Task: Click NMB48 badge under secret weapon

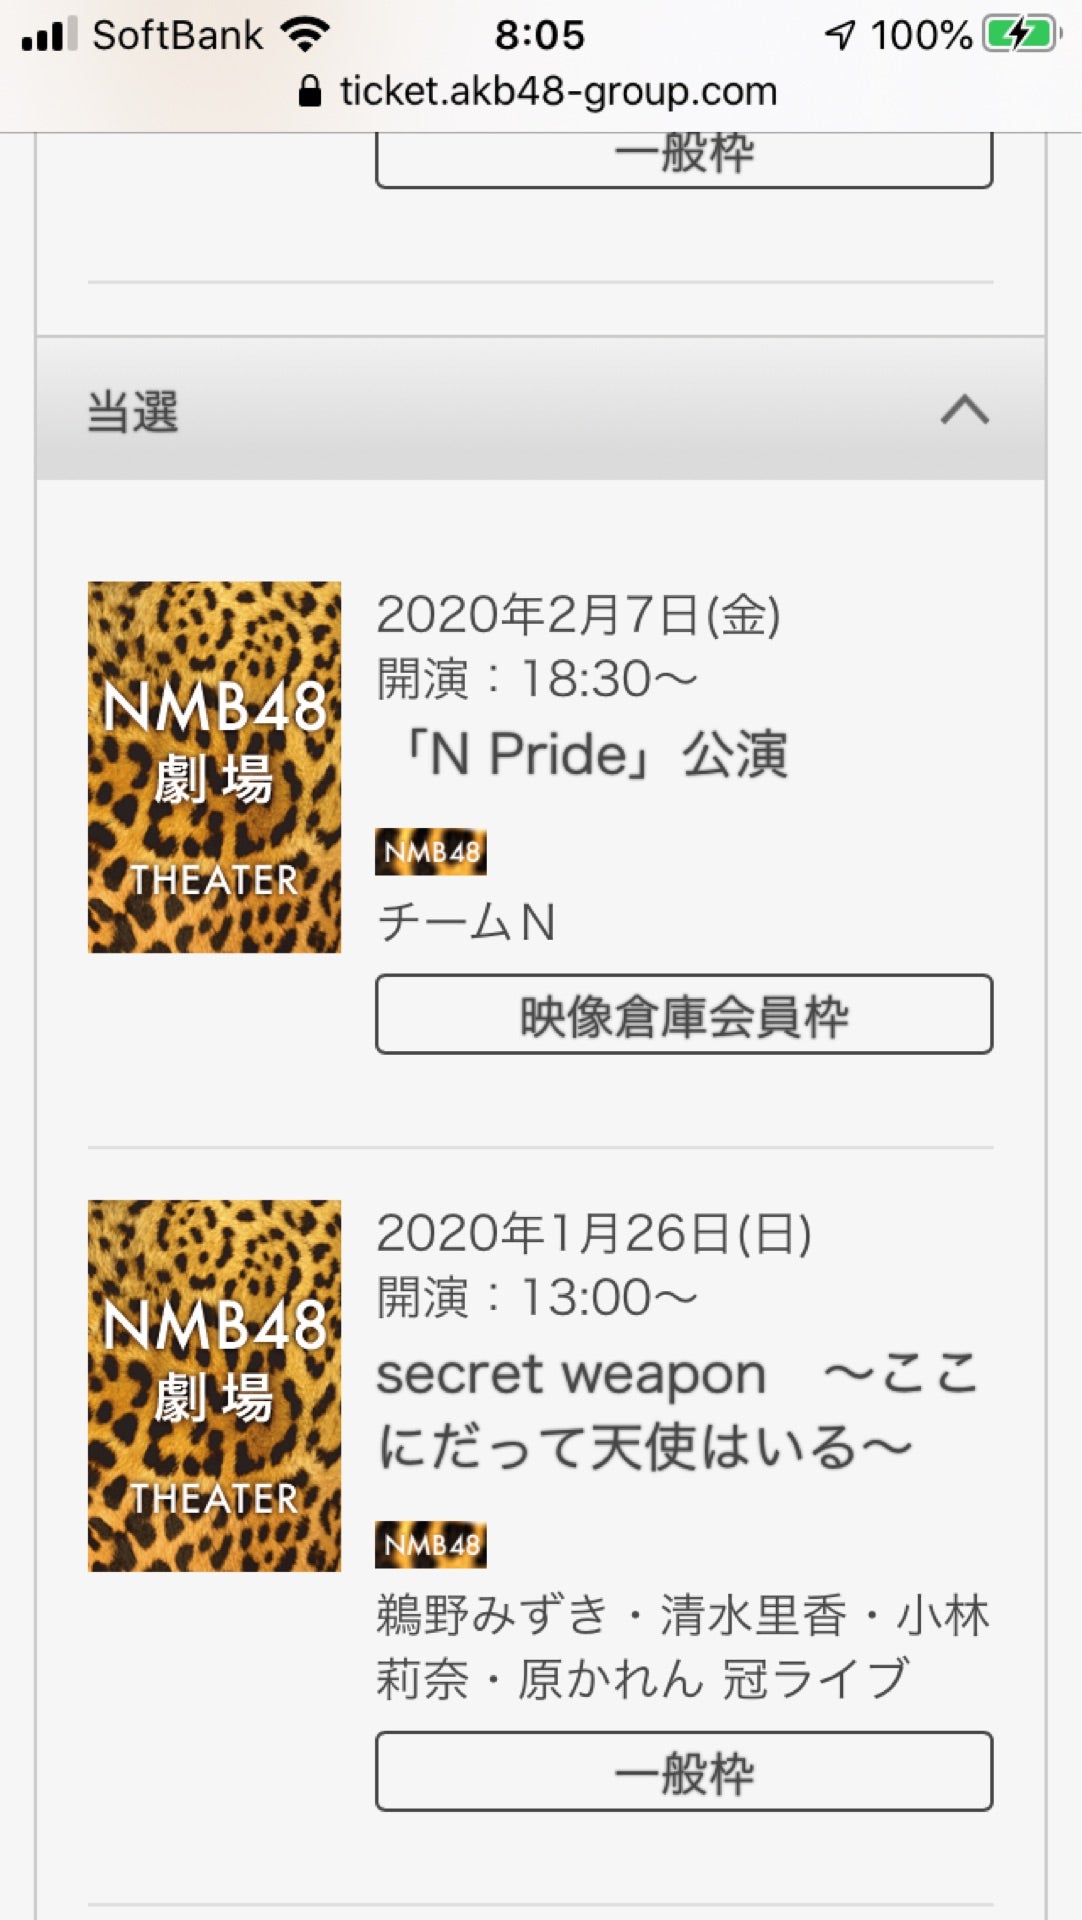Action: [431, 1545]
